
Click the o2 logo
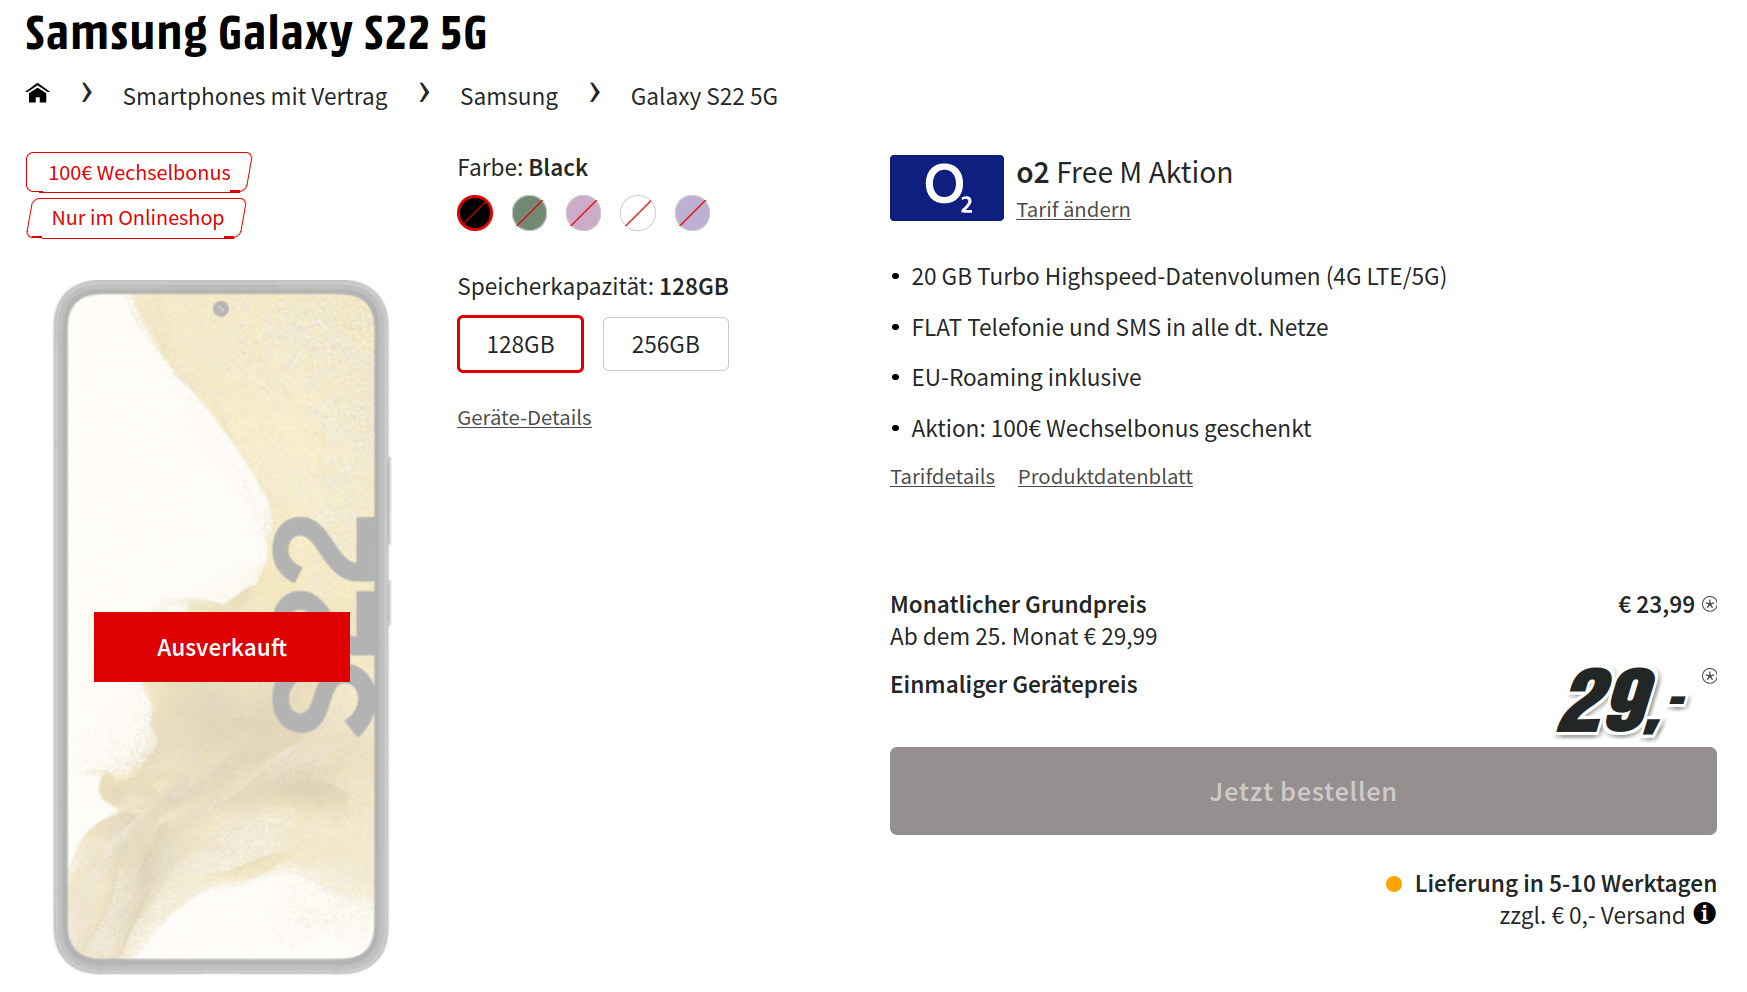tap(946, 188)
